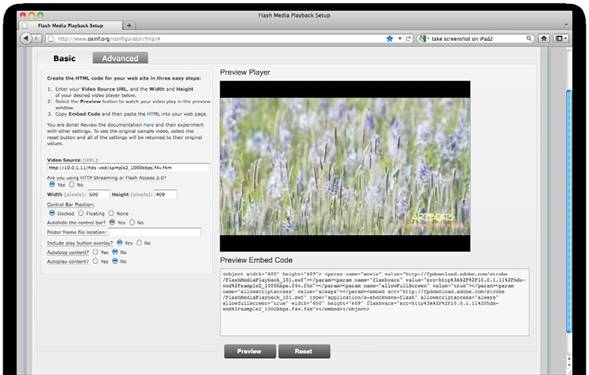Click the Width pixels input field
The width and height of the screenshot is (589, 375).
tap(98, 194)
